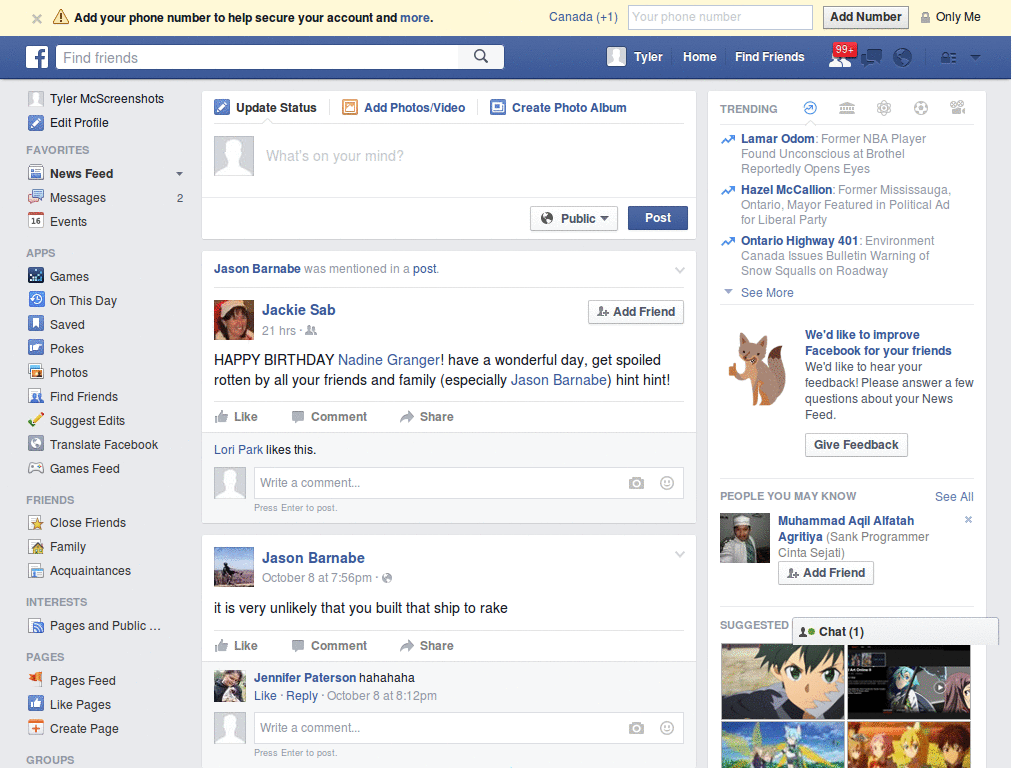Viewport: 1024px width, 768px height.
Task: Click the Add Number button
Action: pyautogui.click(x=865, y=17)
